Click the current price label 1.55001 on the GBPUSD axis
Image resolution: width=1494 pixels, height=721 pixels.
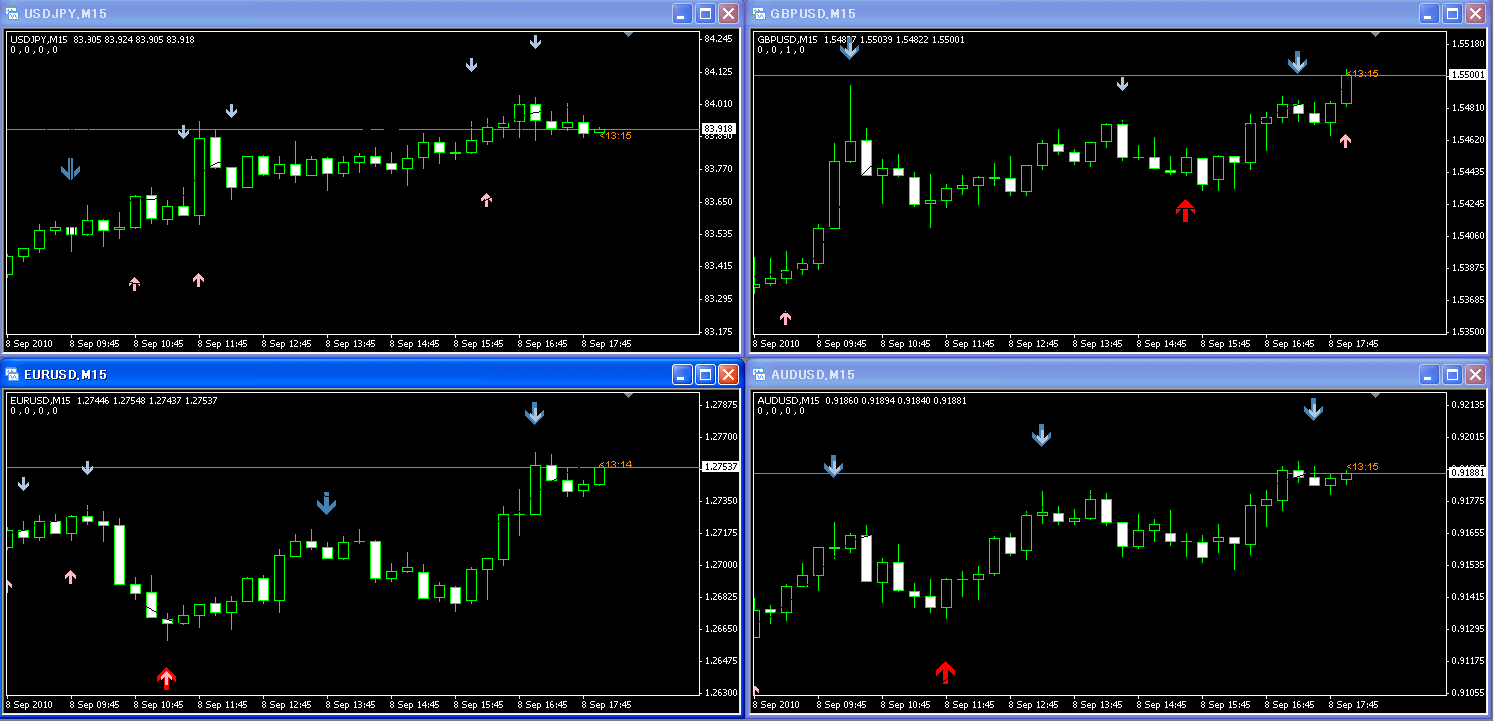point(1465,75)
